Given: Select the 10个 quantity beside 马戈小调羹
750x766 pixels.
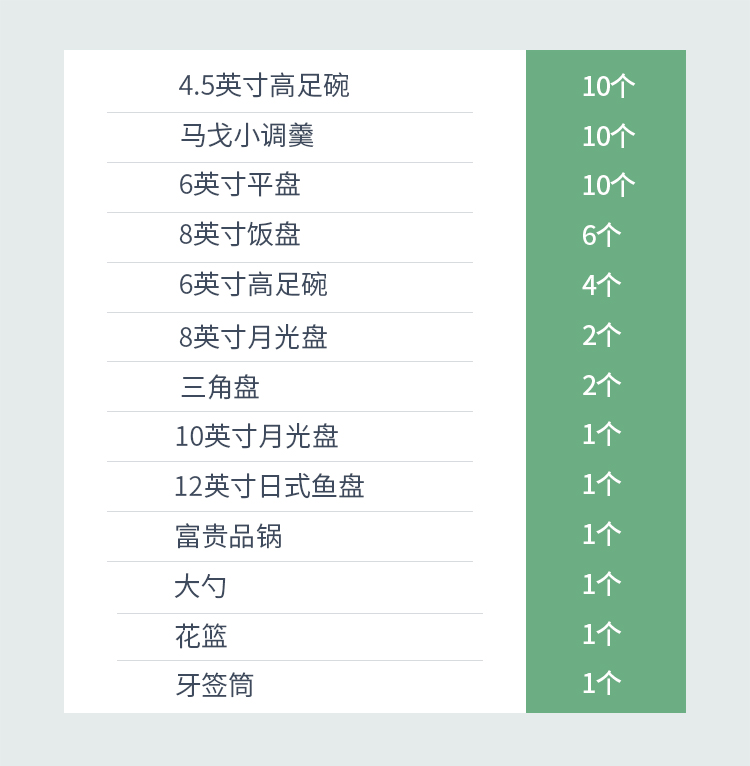Looking at the screenshot, I should click(x=608, y=136).
